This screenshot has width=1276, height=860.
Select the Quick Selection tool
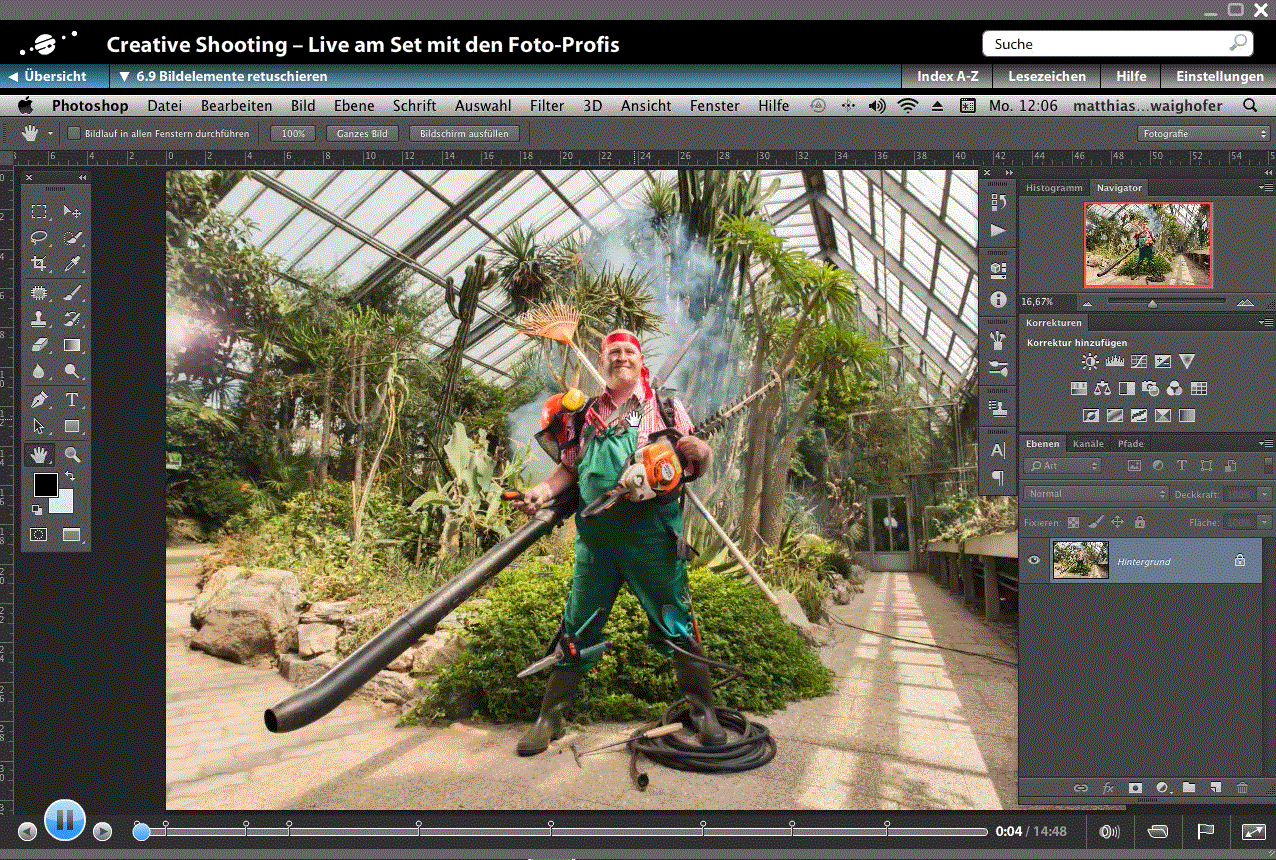pyautogui.click(x=72, y=237)
